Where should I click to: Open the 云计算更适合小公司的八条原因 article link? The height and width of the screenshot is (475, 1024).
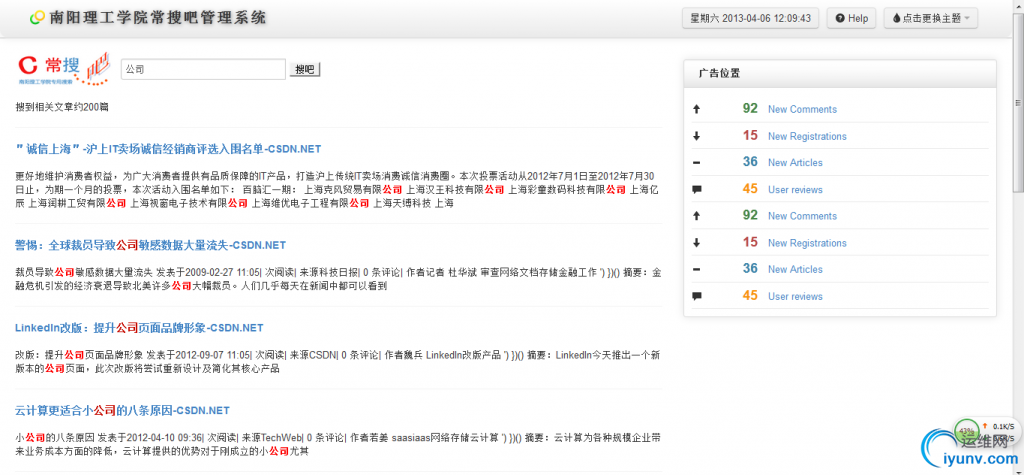tap(122, 411)
